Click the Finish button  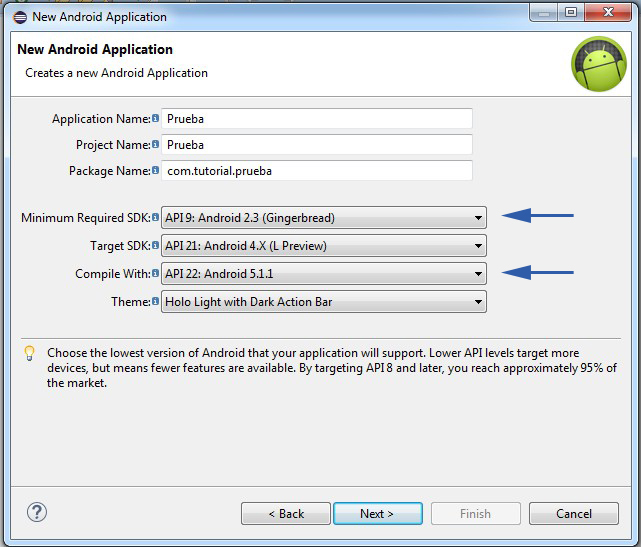click(476, 513)
